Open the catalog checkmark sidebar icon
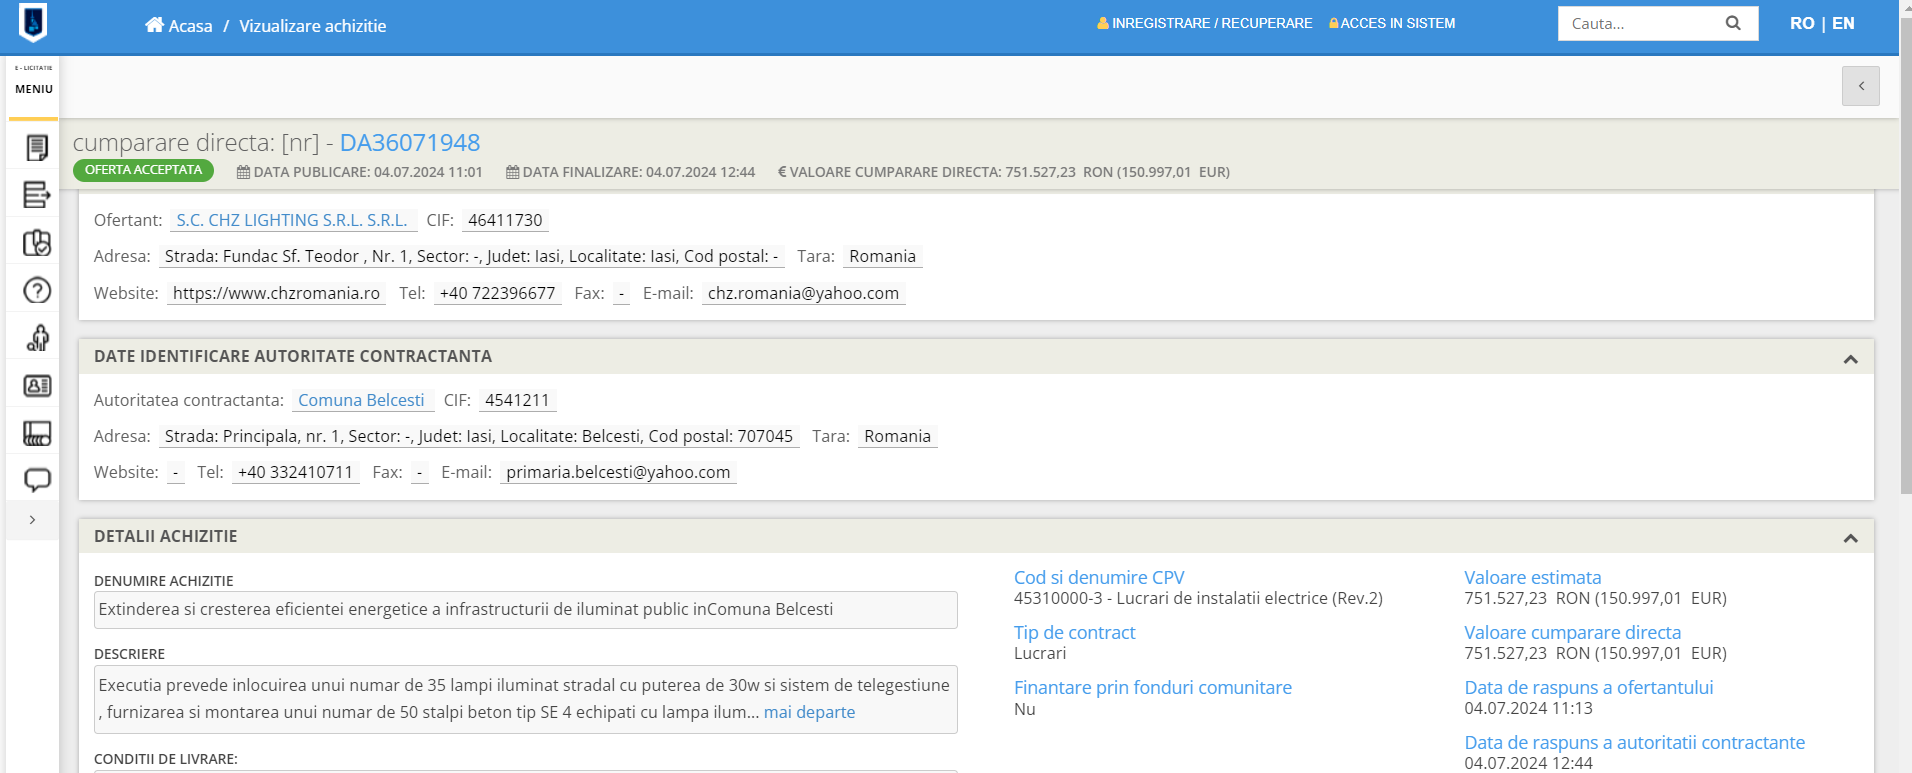The image size is (1912, 773). (37, 243)
